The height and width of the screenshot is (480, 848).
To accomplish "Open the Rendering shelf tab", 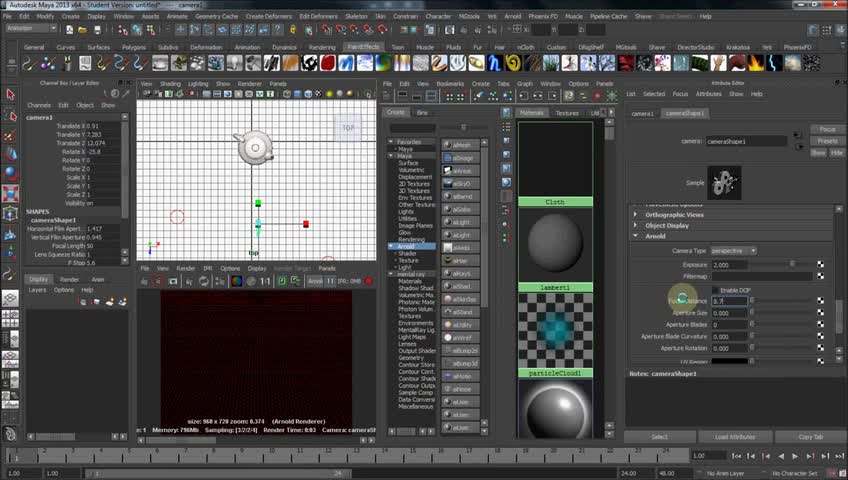I will (x=322, y=47).
